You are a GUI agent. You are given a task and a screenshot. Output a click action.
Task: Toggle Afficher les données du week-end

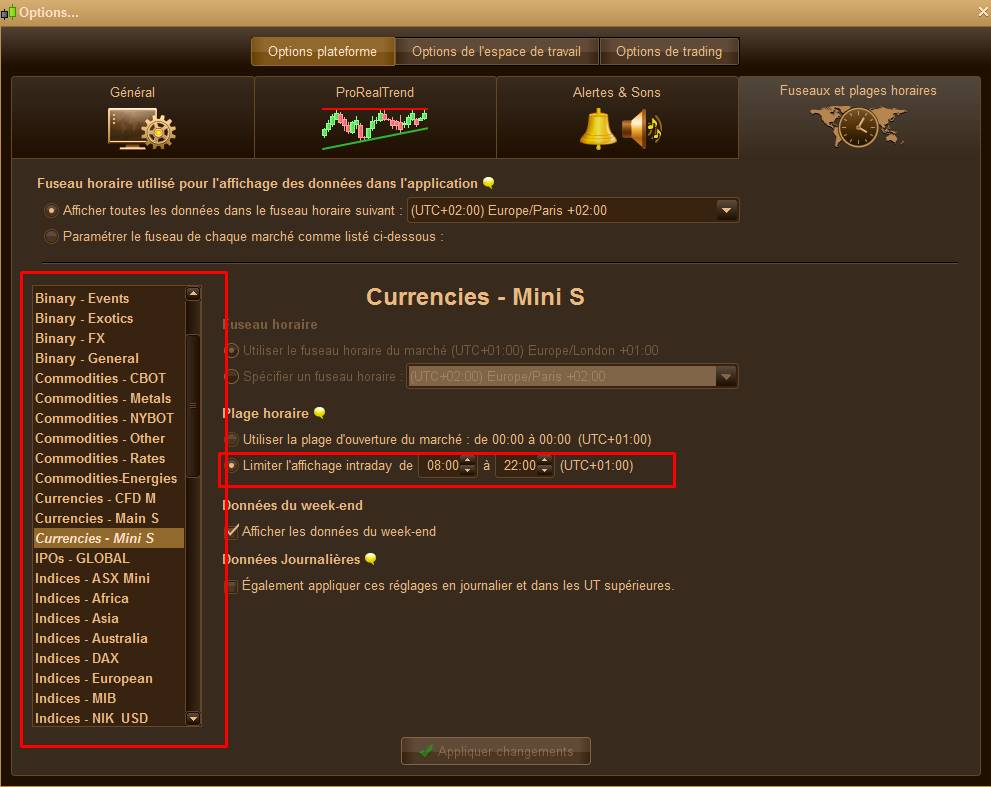tap(233, 531)
